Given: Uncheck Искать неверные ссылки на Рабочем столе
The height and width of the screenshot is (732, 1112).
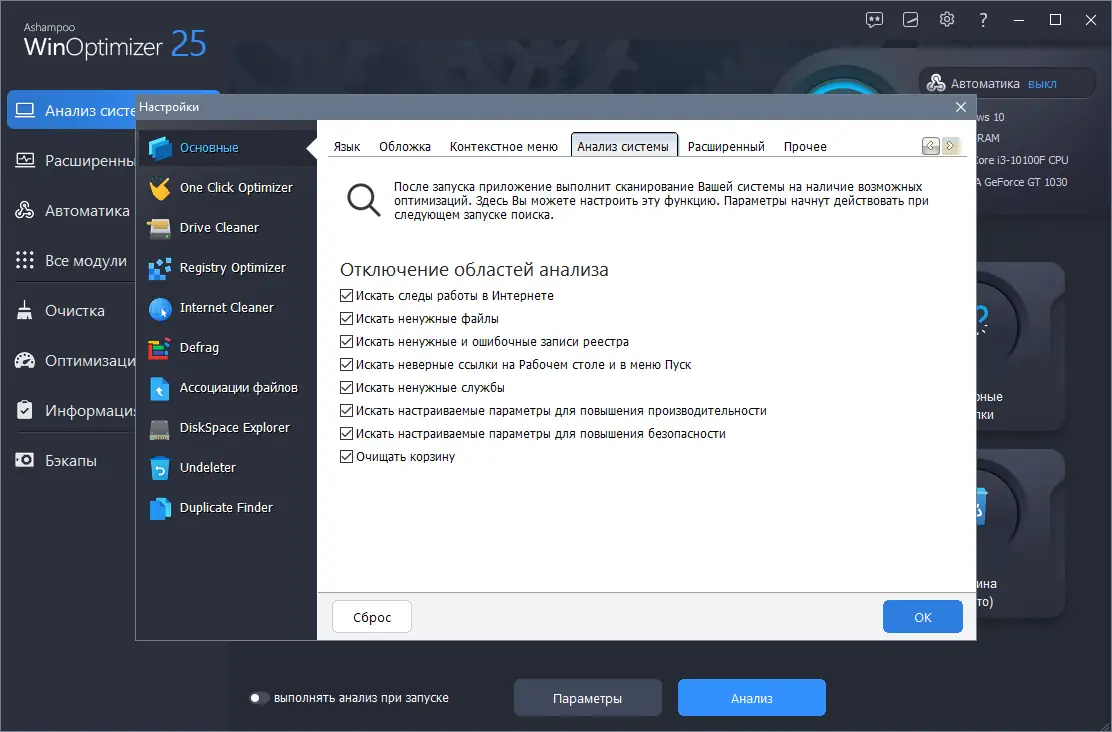Looking at the screenshot, I should pos(346,365).
